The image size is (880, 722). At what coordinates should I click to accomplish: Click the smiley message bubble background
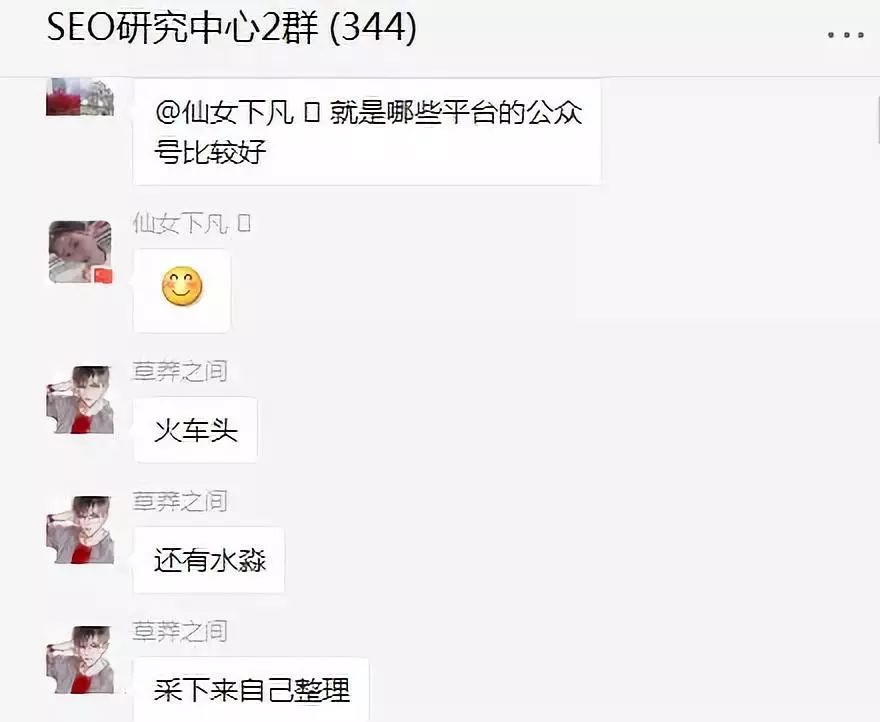[x=182, y=291]
